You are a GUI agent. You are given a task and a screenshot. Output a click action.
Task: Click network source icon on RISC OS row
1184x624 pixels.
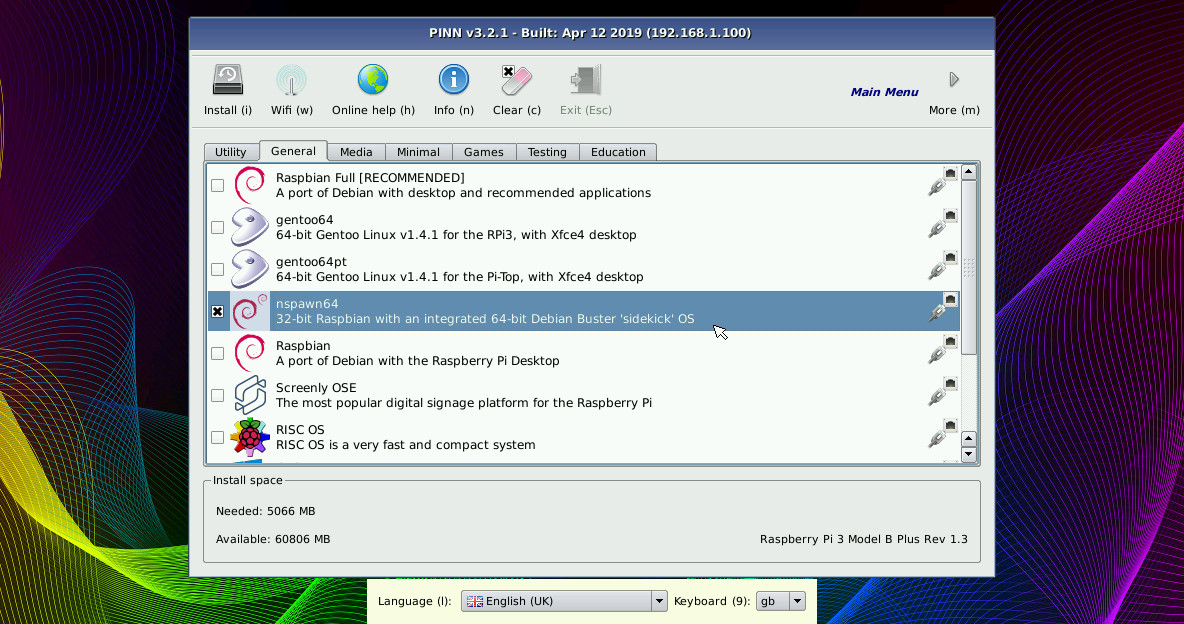942,434
